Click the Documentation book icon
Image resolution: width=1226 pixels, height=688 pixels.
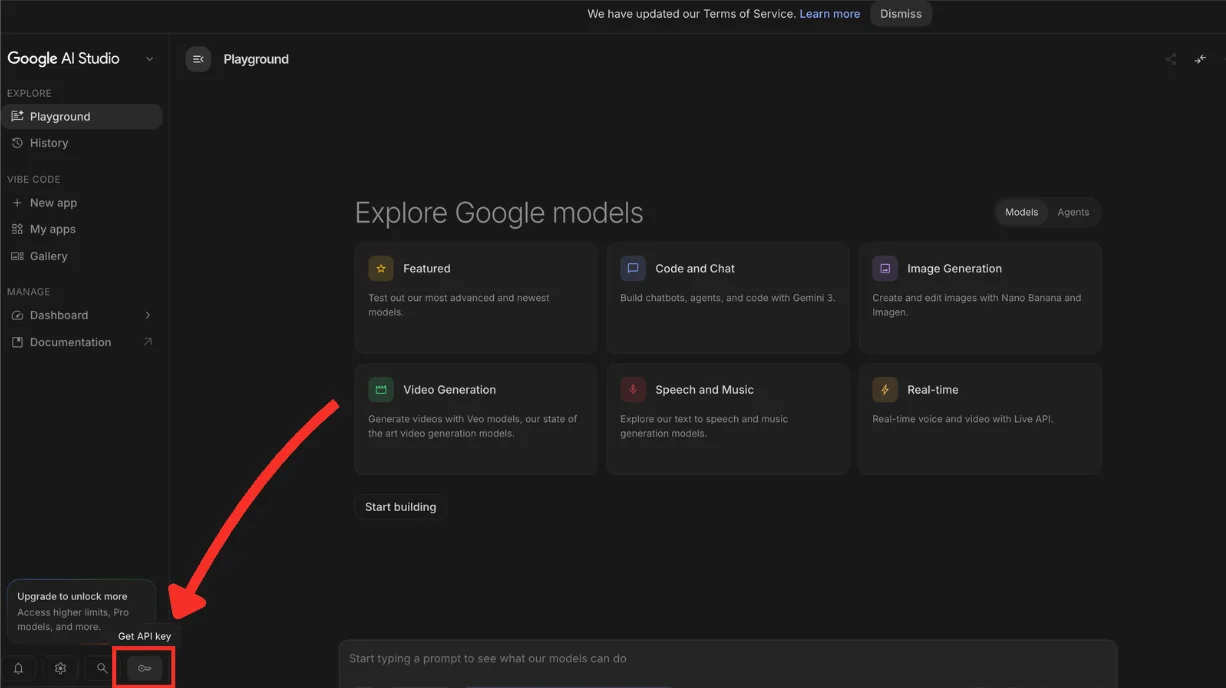pos(17,342)
